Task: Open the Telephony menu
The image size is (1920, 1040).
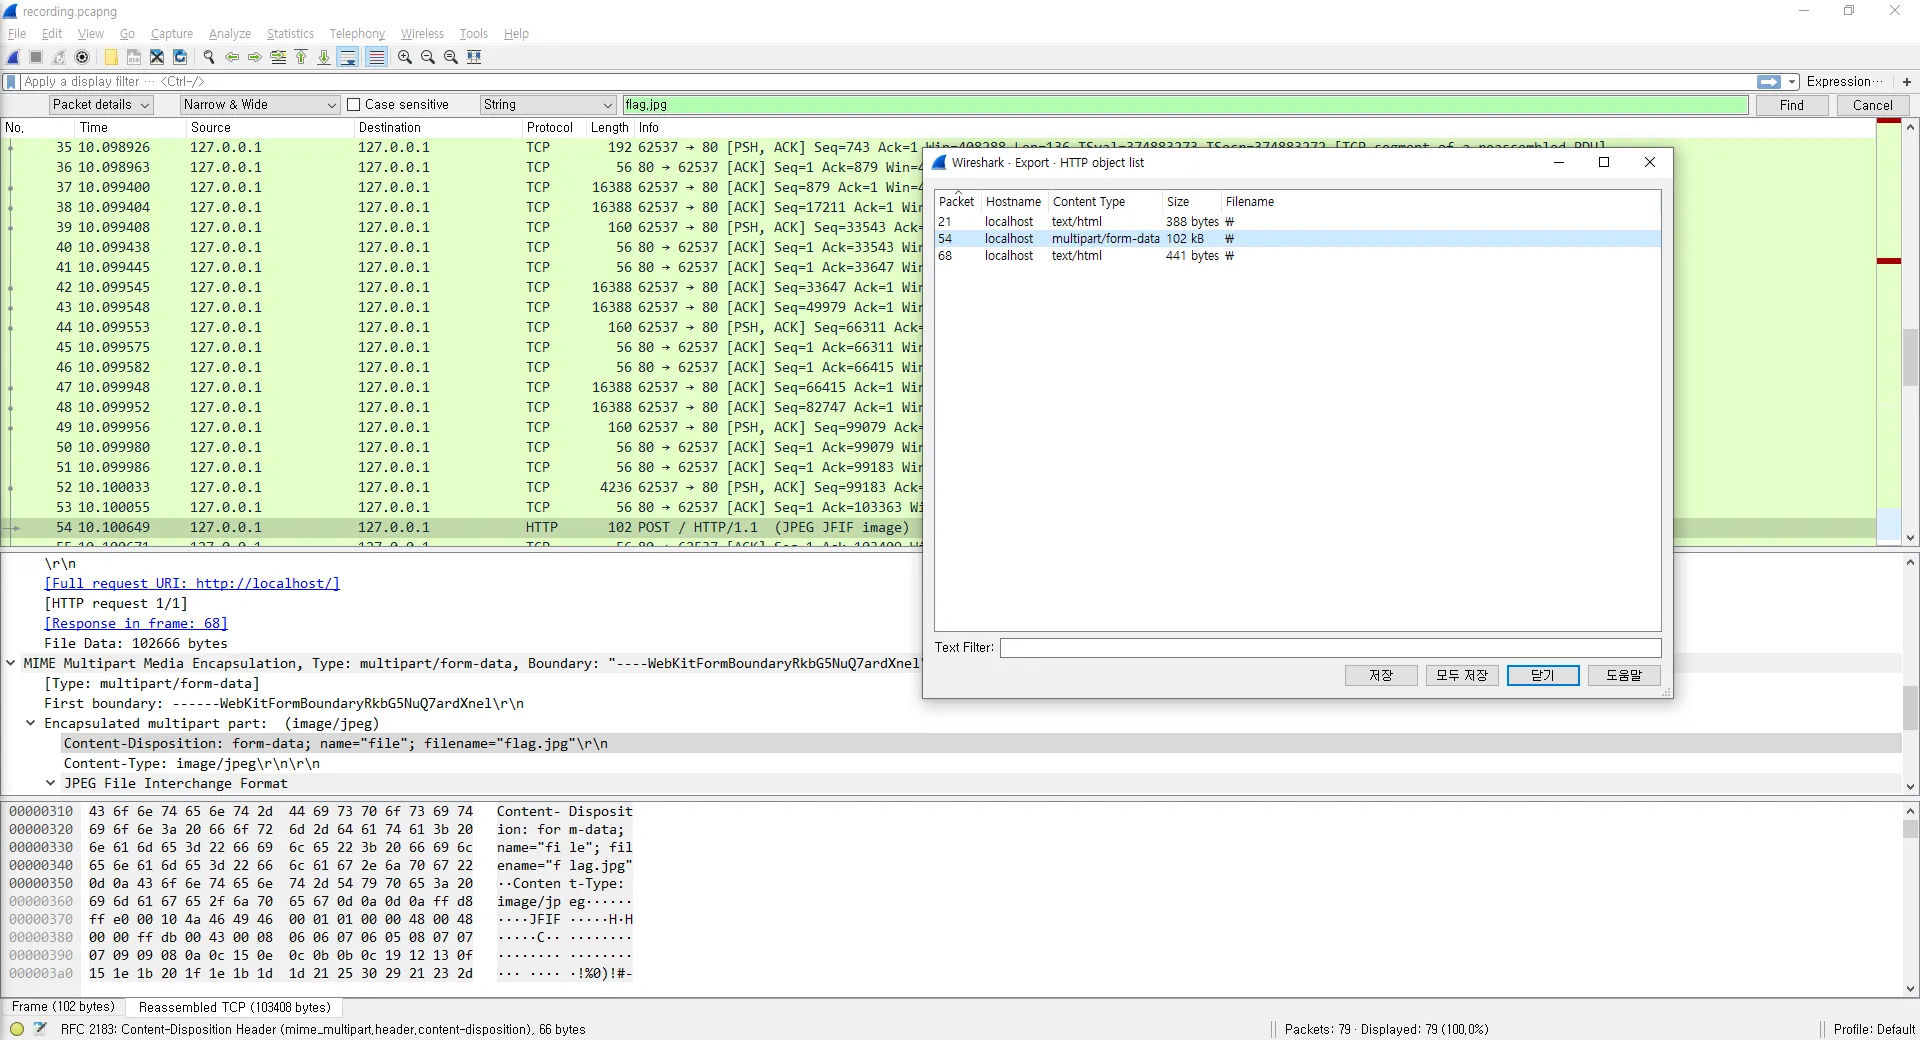Action: [357, 33]
